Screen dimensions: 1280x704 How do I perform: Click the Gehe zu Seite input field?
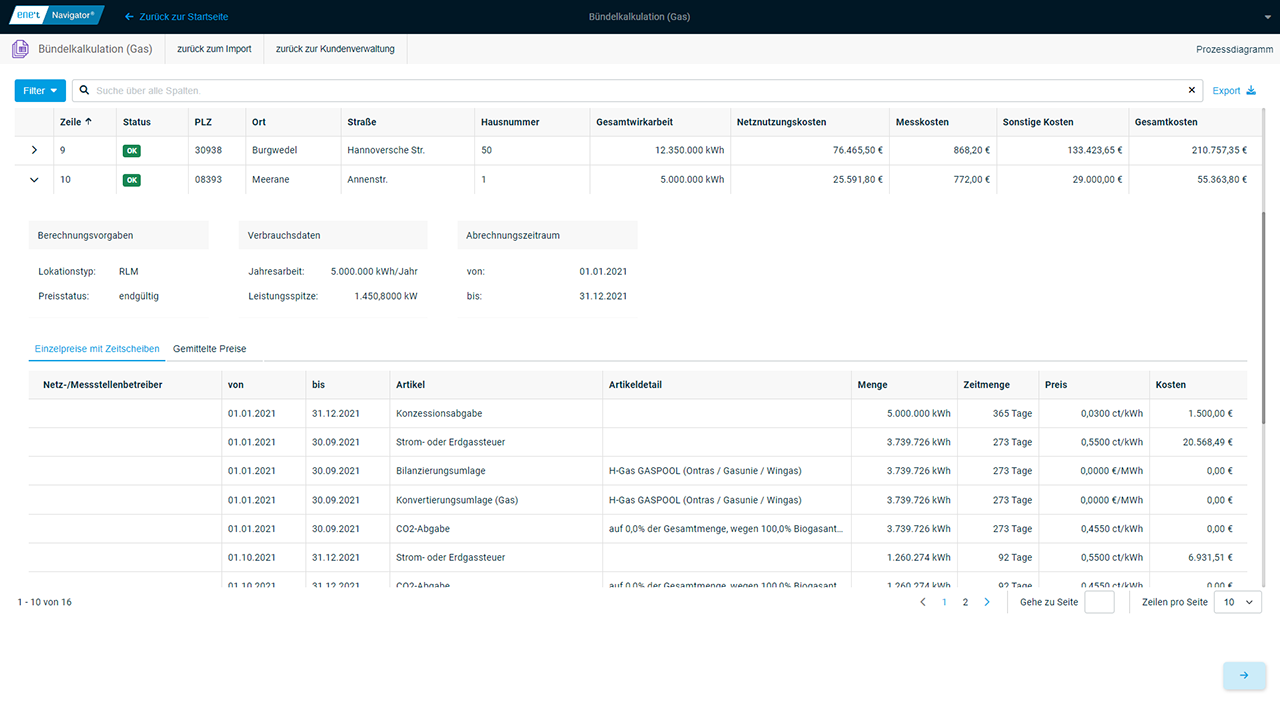click(1099, 602)
